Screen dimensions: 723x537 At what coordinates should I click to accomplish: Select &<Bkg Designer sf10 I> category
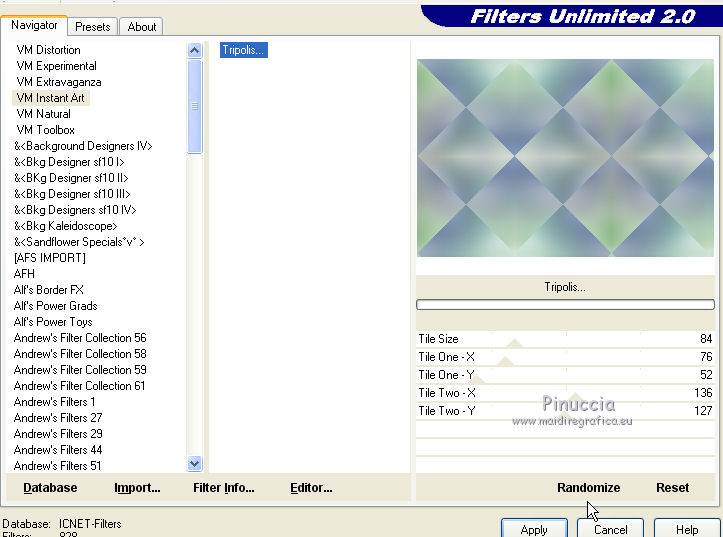(69, 162)
